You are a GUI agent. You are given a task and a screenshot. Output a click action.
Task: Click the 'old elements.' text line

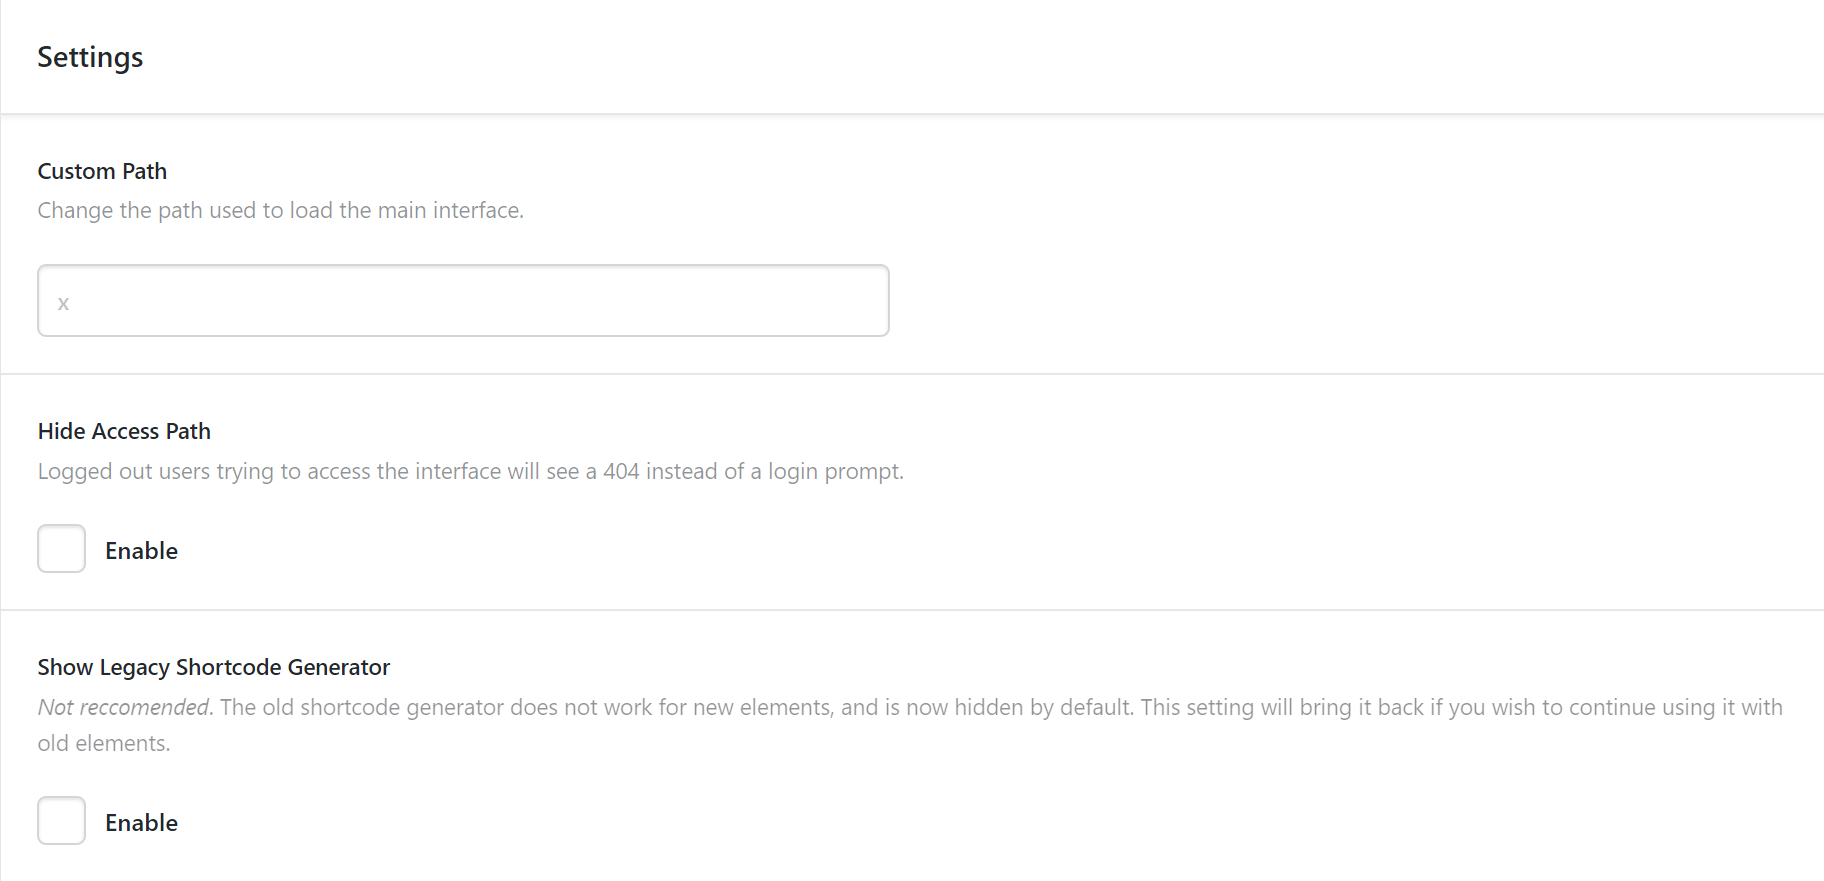104,744
